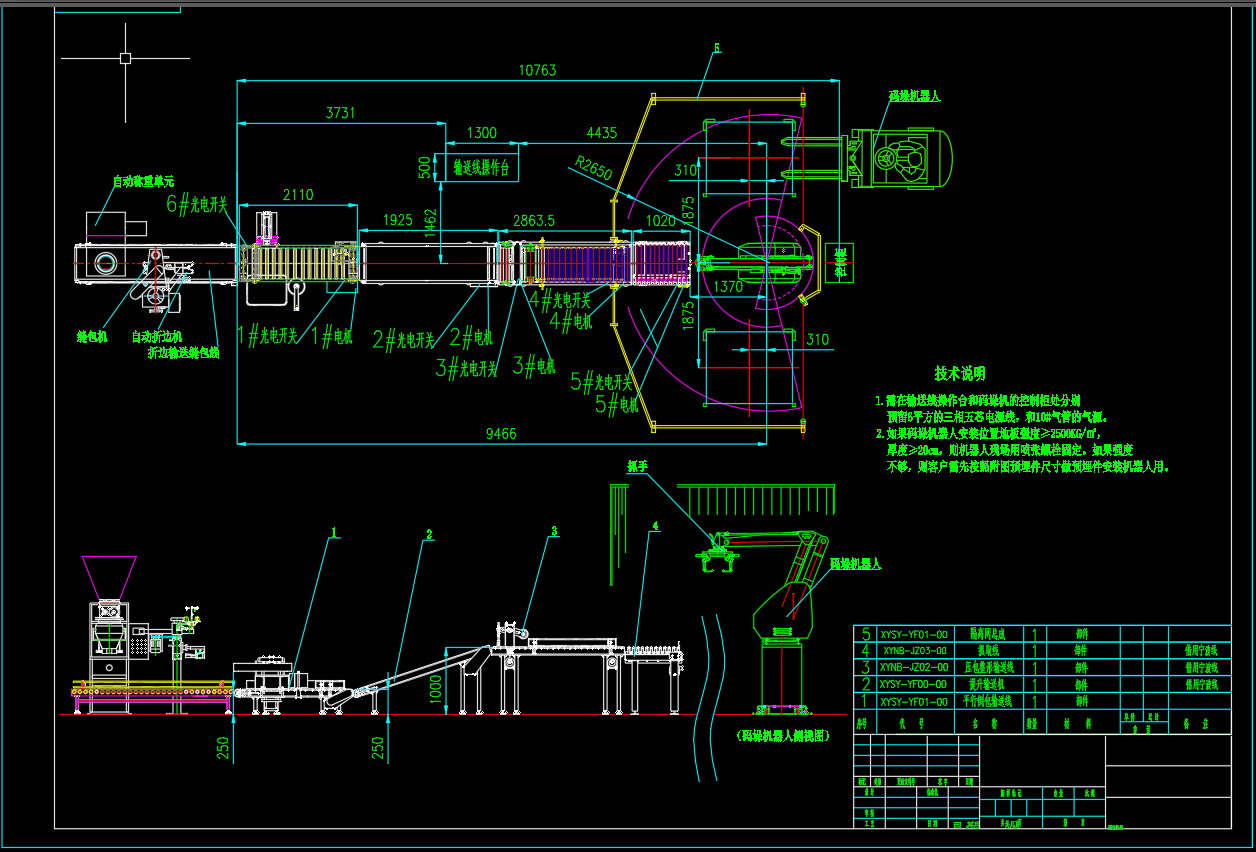Click the R2650 radius annotation

593,170
